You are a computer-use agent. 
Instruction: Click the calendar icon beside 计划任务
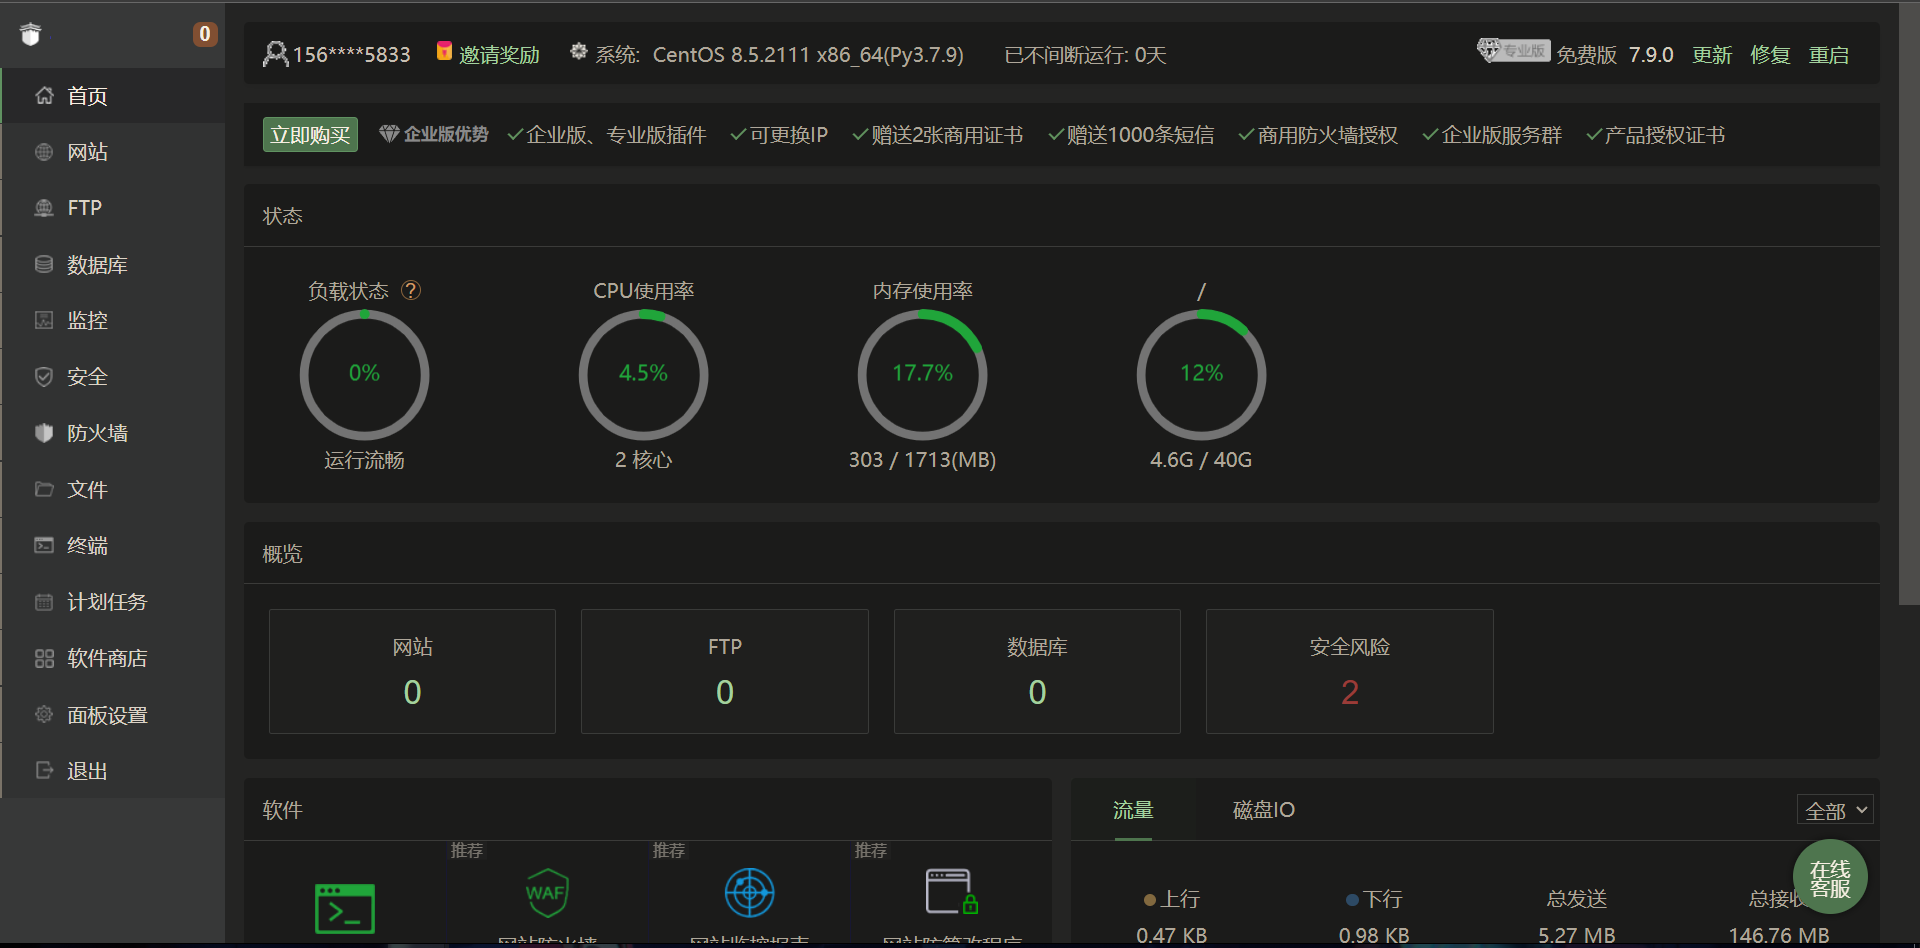coord(44,602)
